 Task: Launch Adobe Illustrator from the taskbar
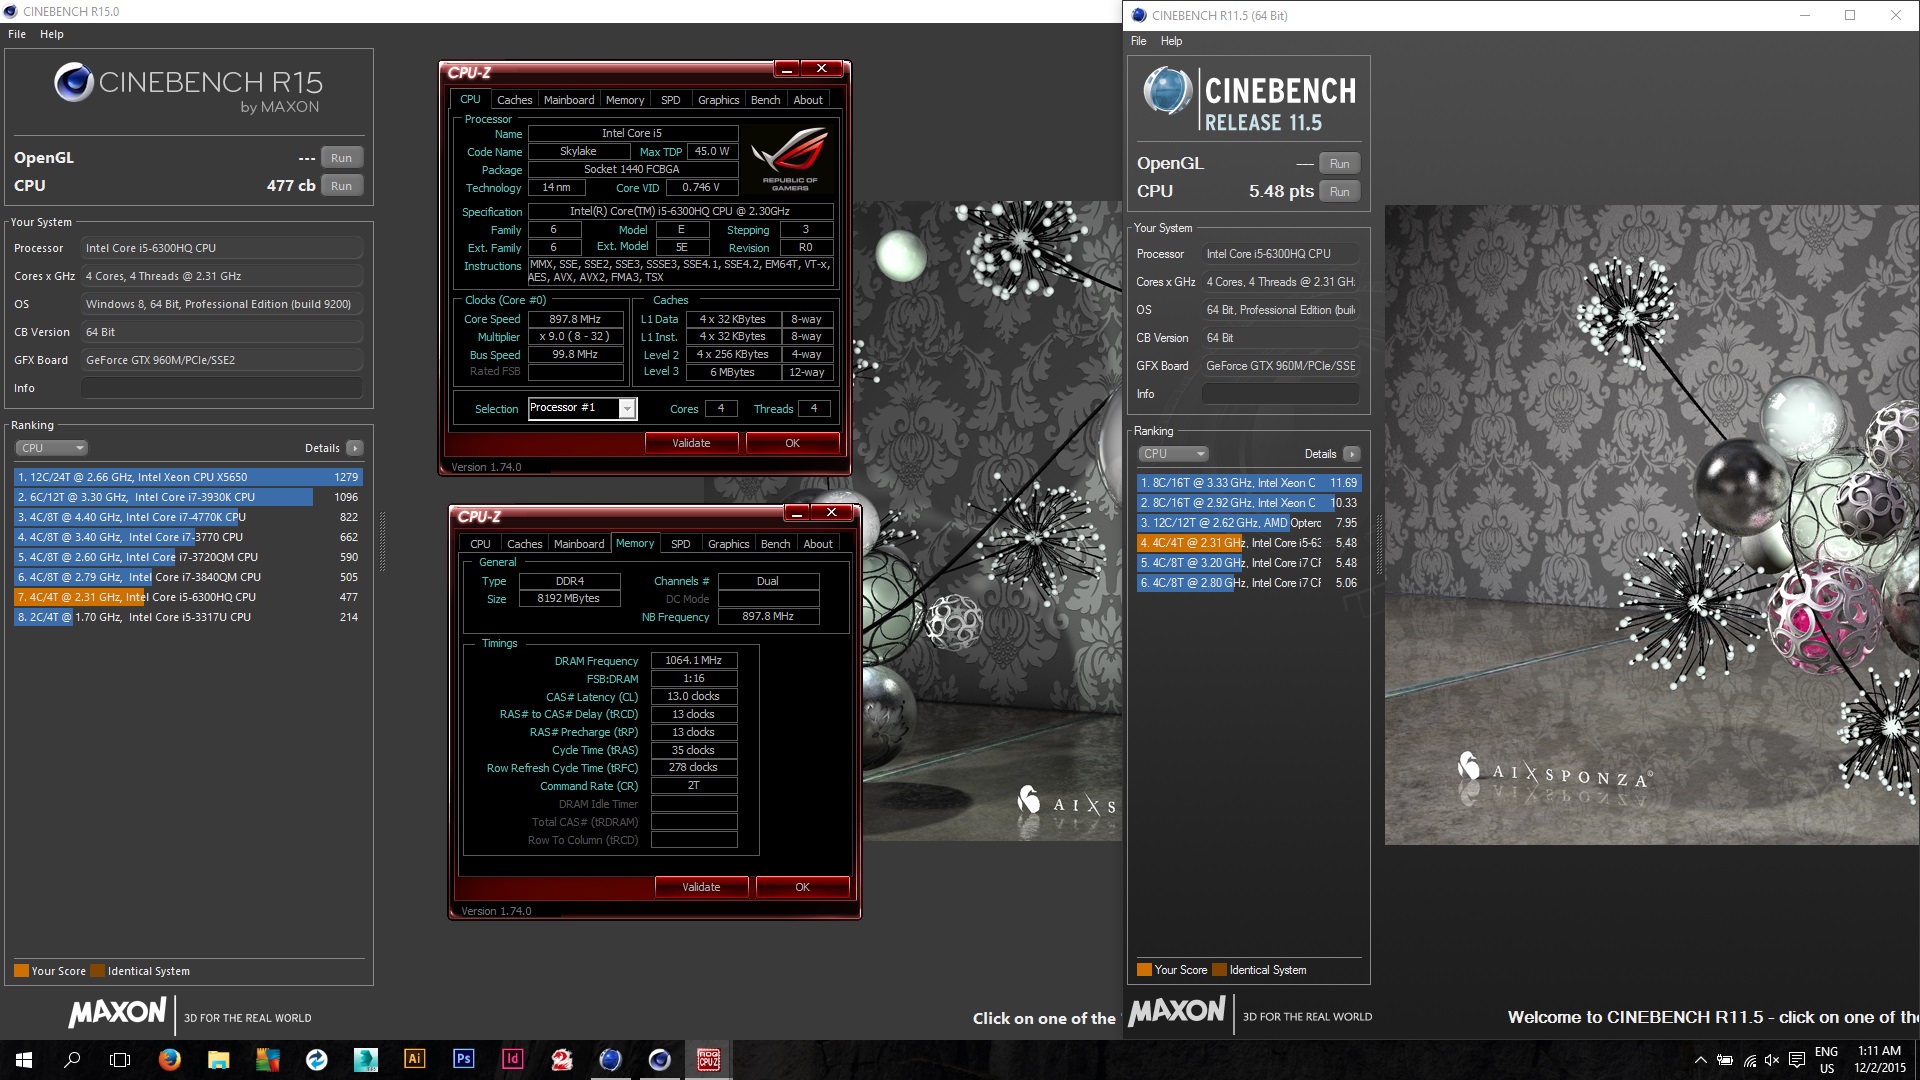click(414, 1060)
